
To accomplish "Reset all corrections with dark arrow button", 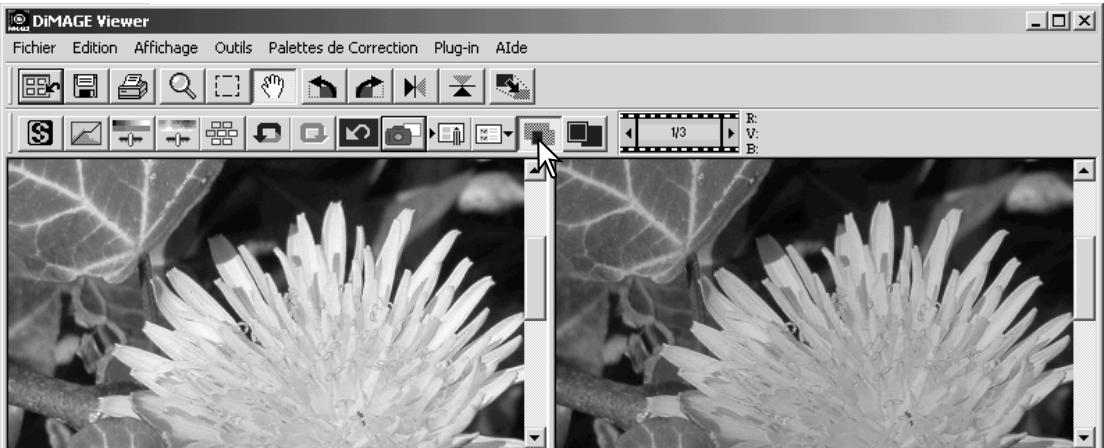I will [x=358, y=133].
